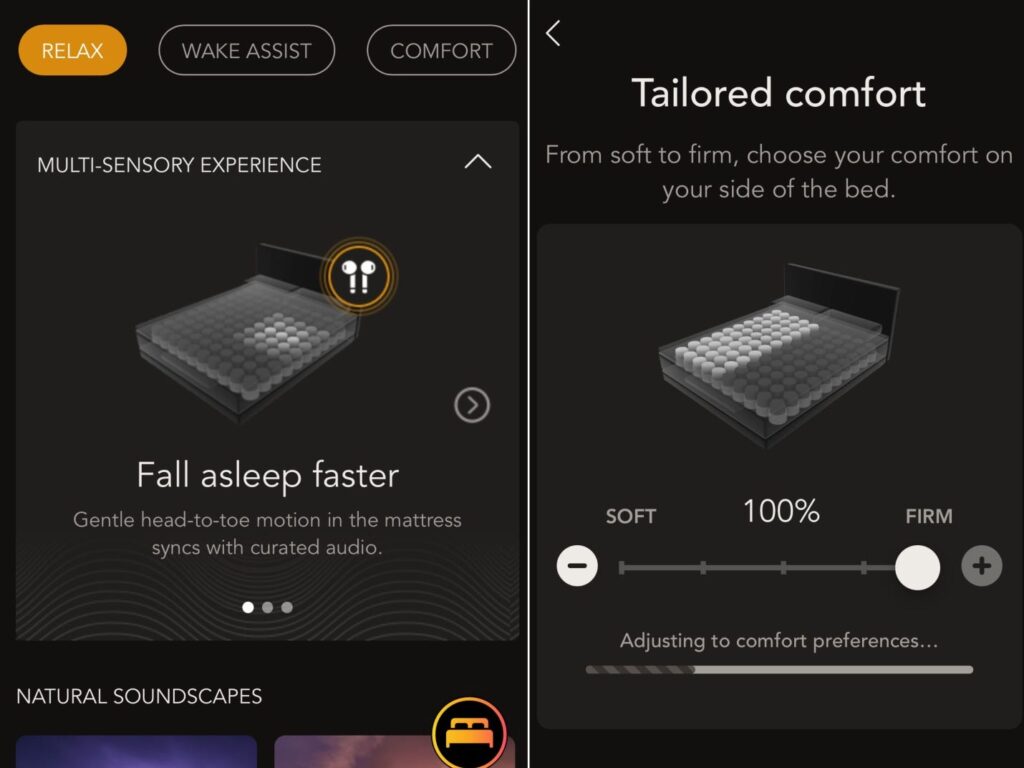Click the firmness slider handle at 100%
Viewport: 1024px width, 768px height.
(918, 568)
